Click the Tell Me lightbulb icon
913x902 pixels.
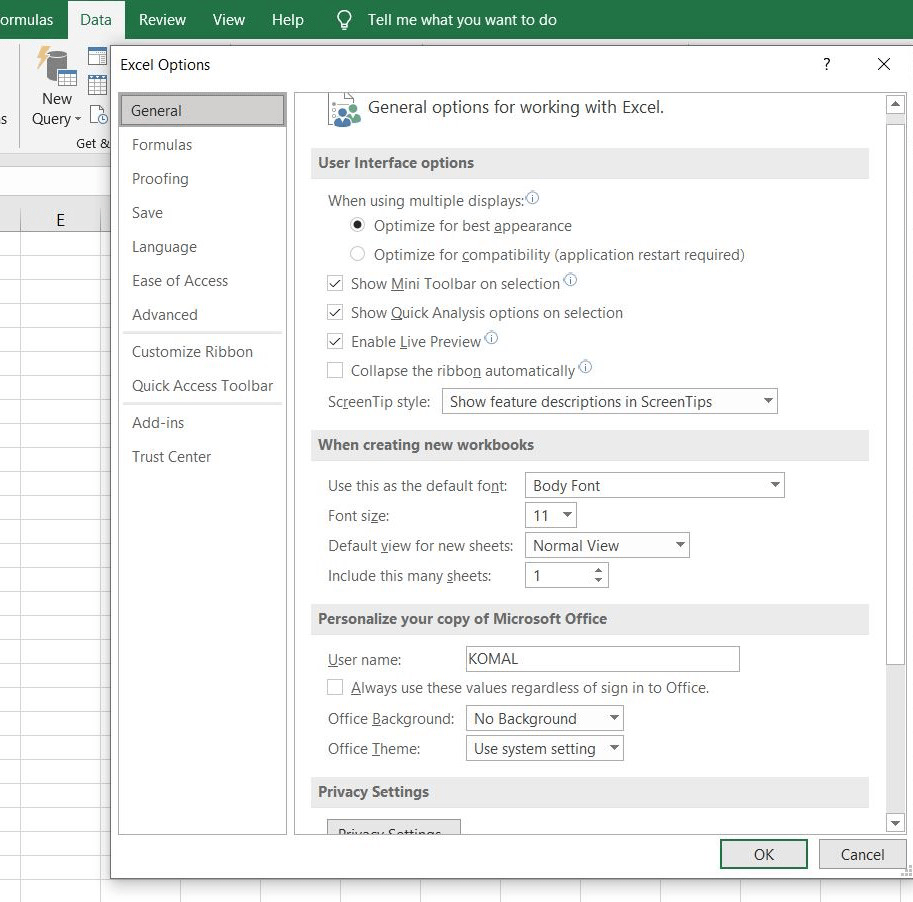[x=343, y=18]
